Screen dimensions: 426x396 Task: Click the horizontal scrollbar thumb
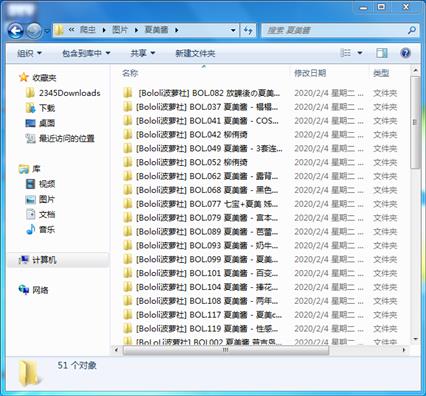click(226, 350)
